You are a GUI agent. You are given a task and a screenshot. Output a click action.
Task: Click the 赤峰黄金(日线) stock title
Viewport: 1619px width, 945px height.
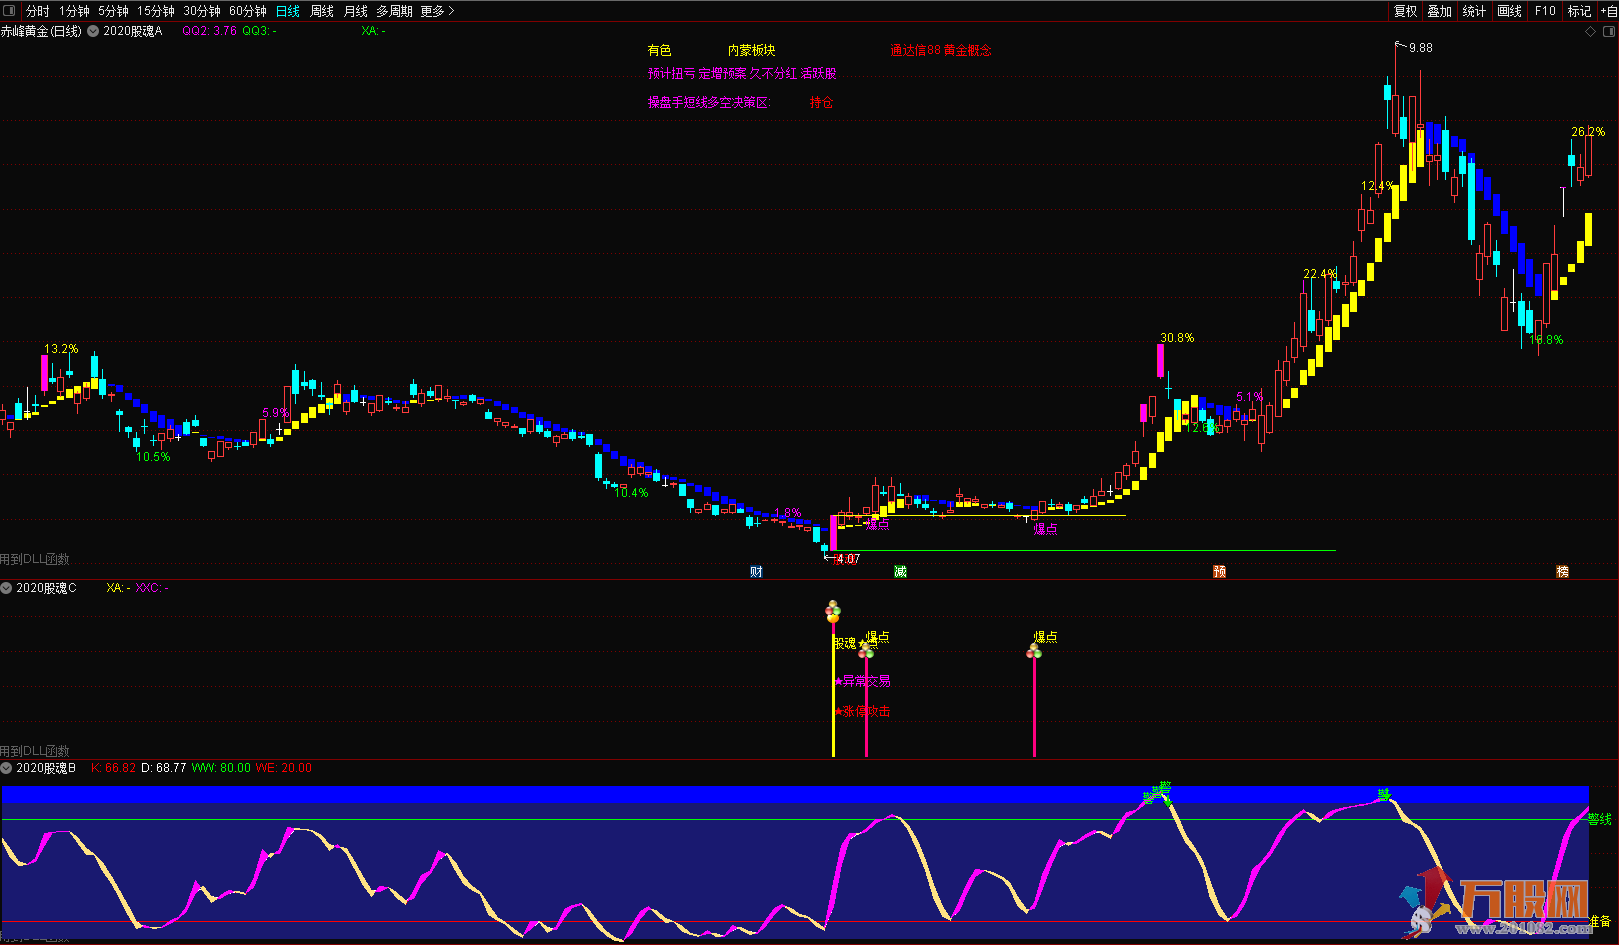[x=41, y=31]
